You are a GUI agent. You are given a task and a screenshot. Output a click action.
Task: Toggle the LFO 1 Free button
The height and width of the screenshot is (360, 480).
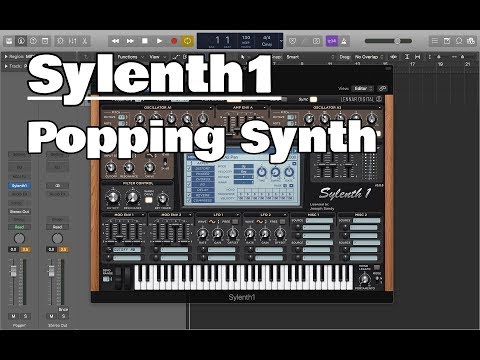(x=235, y=221)
